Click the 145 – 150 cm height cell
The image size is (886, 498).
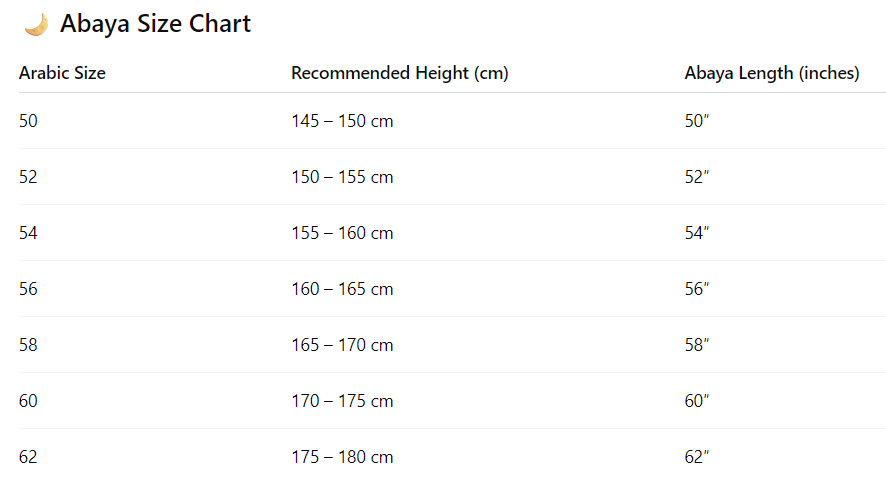342,121
